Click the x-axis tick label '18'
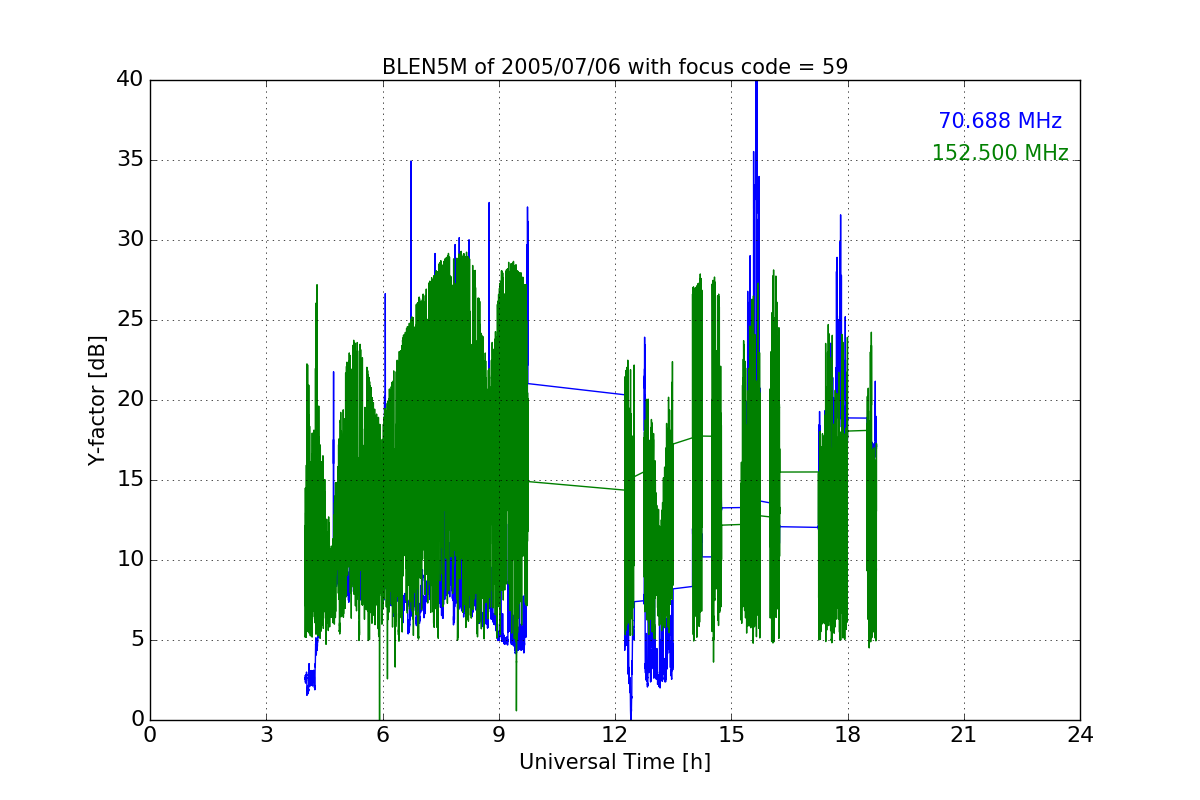 (x=848, y=734)
